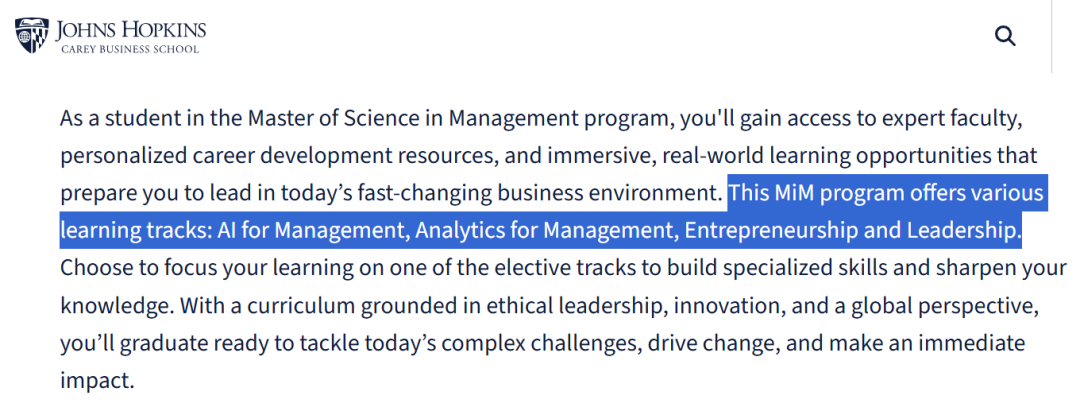Open search with the magnifying glass icon
Screen dimensions: 1080x411
(1006, 36)
